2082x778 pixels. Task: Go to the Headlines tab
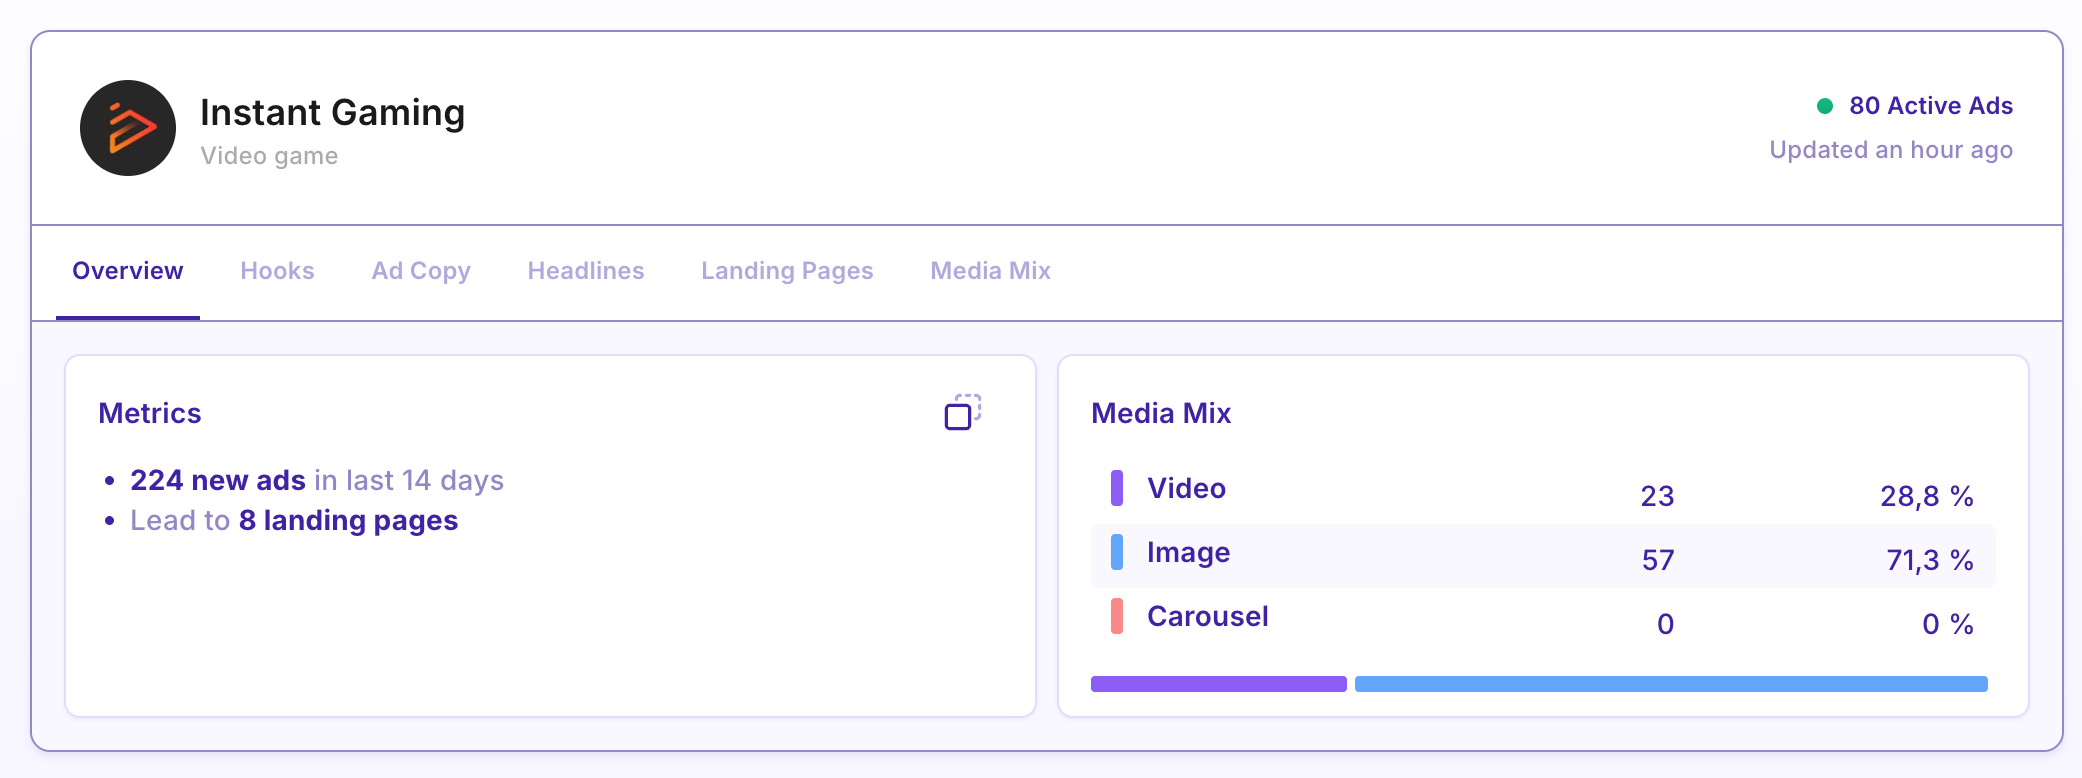point(586,271)
